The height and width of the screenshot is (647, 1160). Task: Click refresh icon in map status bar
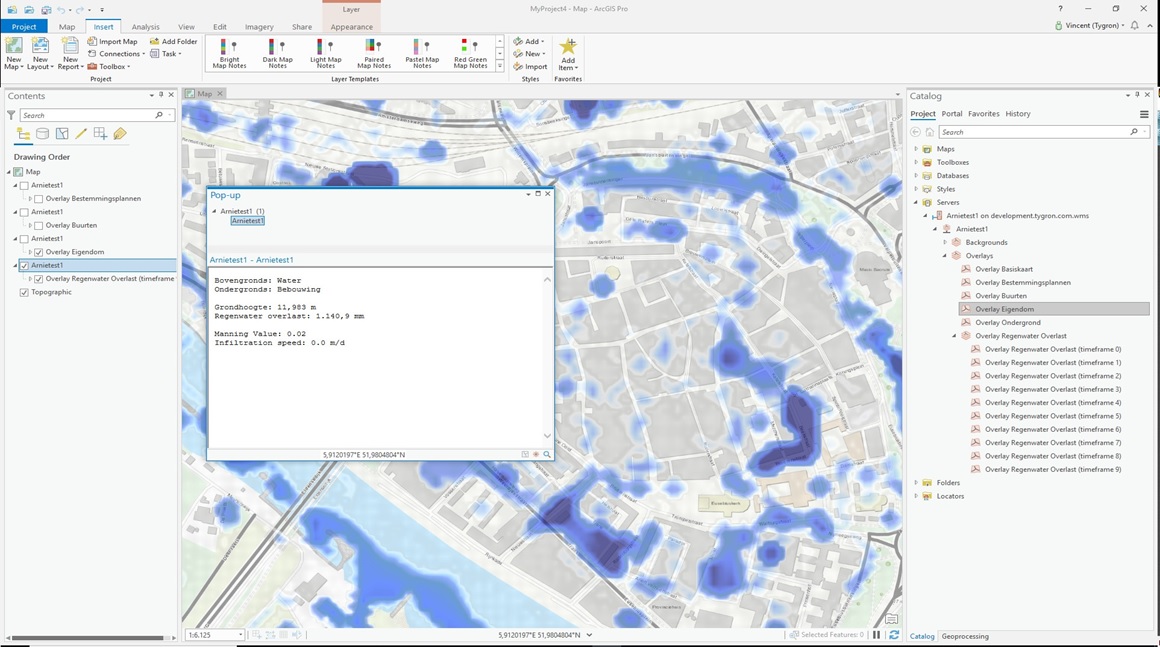(x=894, y=635)
